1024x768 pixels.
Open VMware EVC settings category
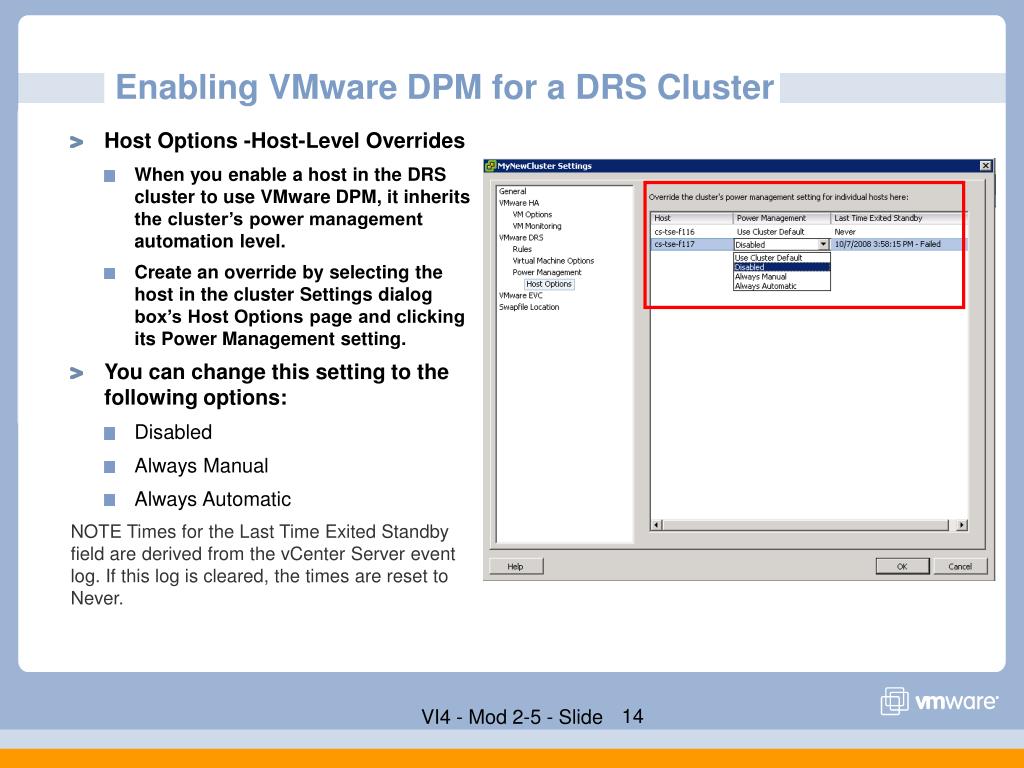[520, 296]
